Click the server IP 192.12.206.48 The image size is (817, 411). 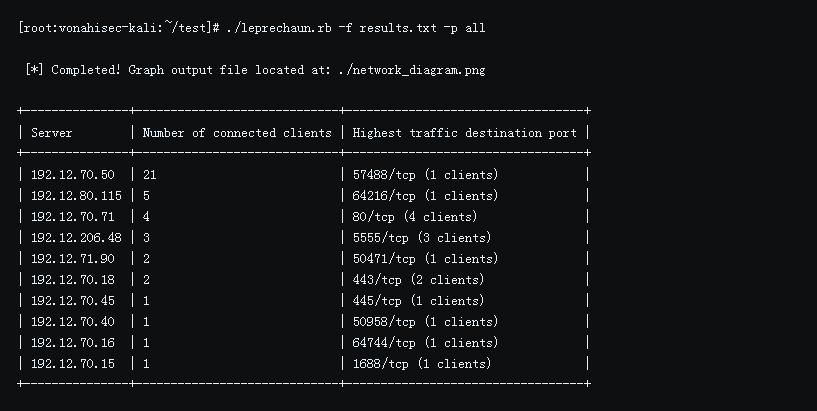[76, 238]
